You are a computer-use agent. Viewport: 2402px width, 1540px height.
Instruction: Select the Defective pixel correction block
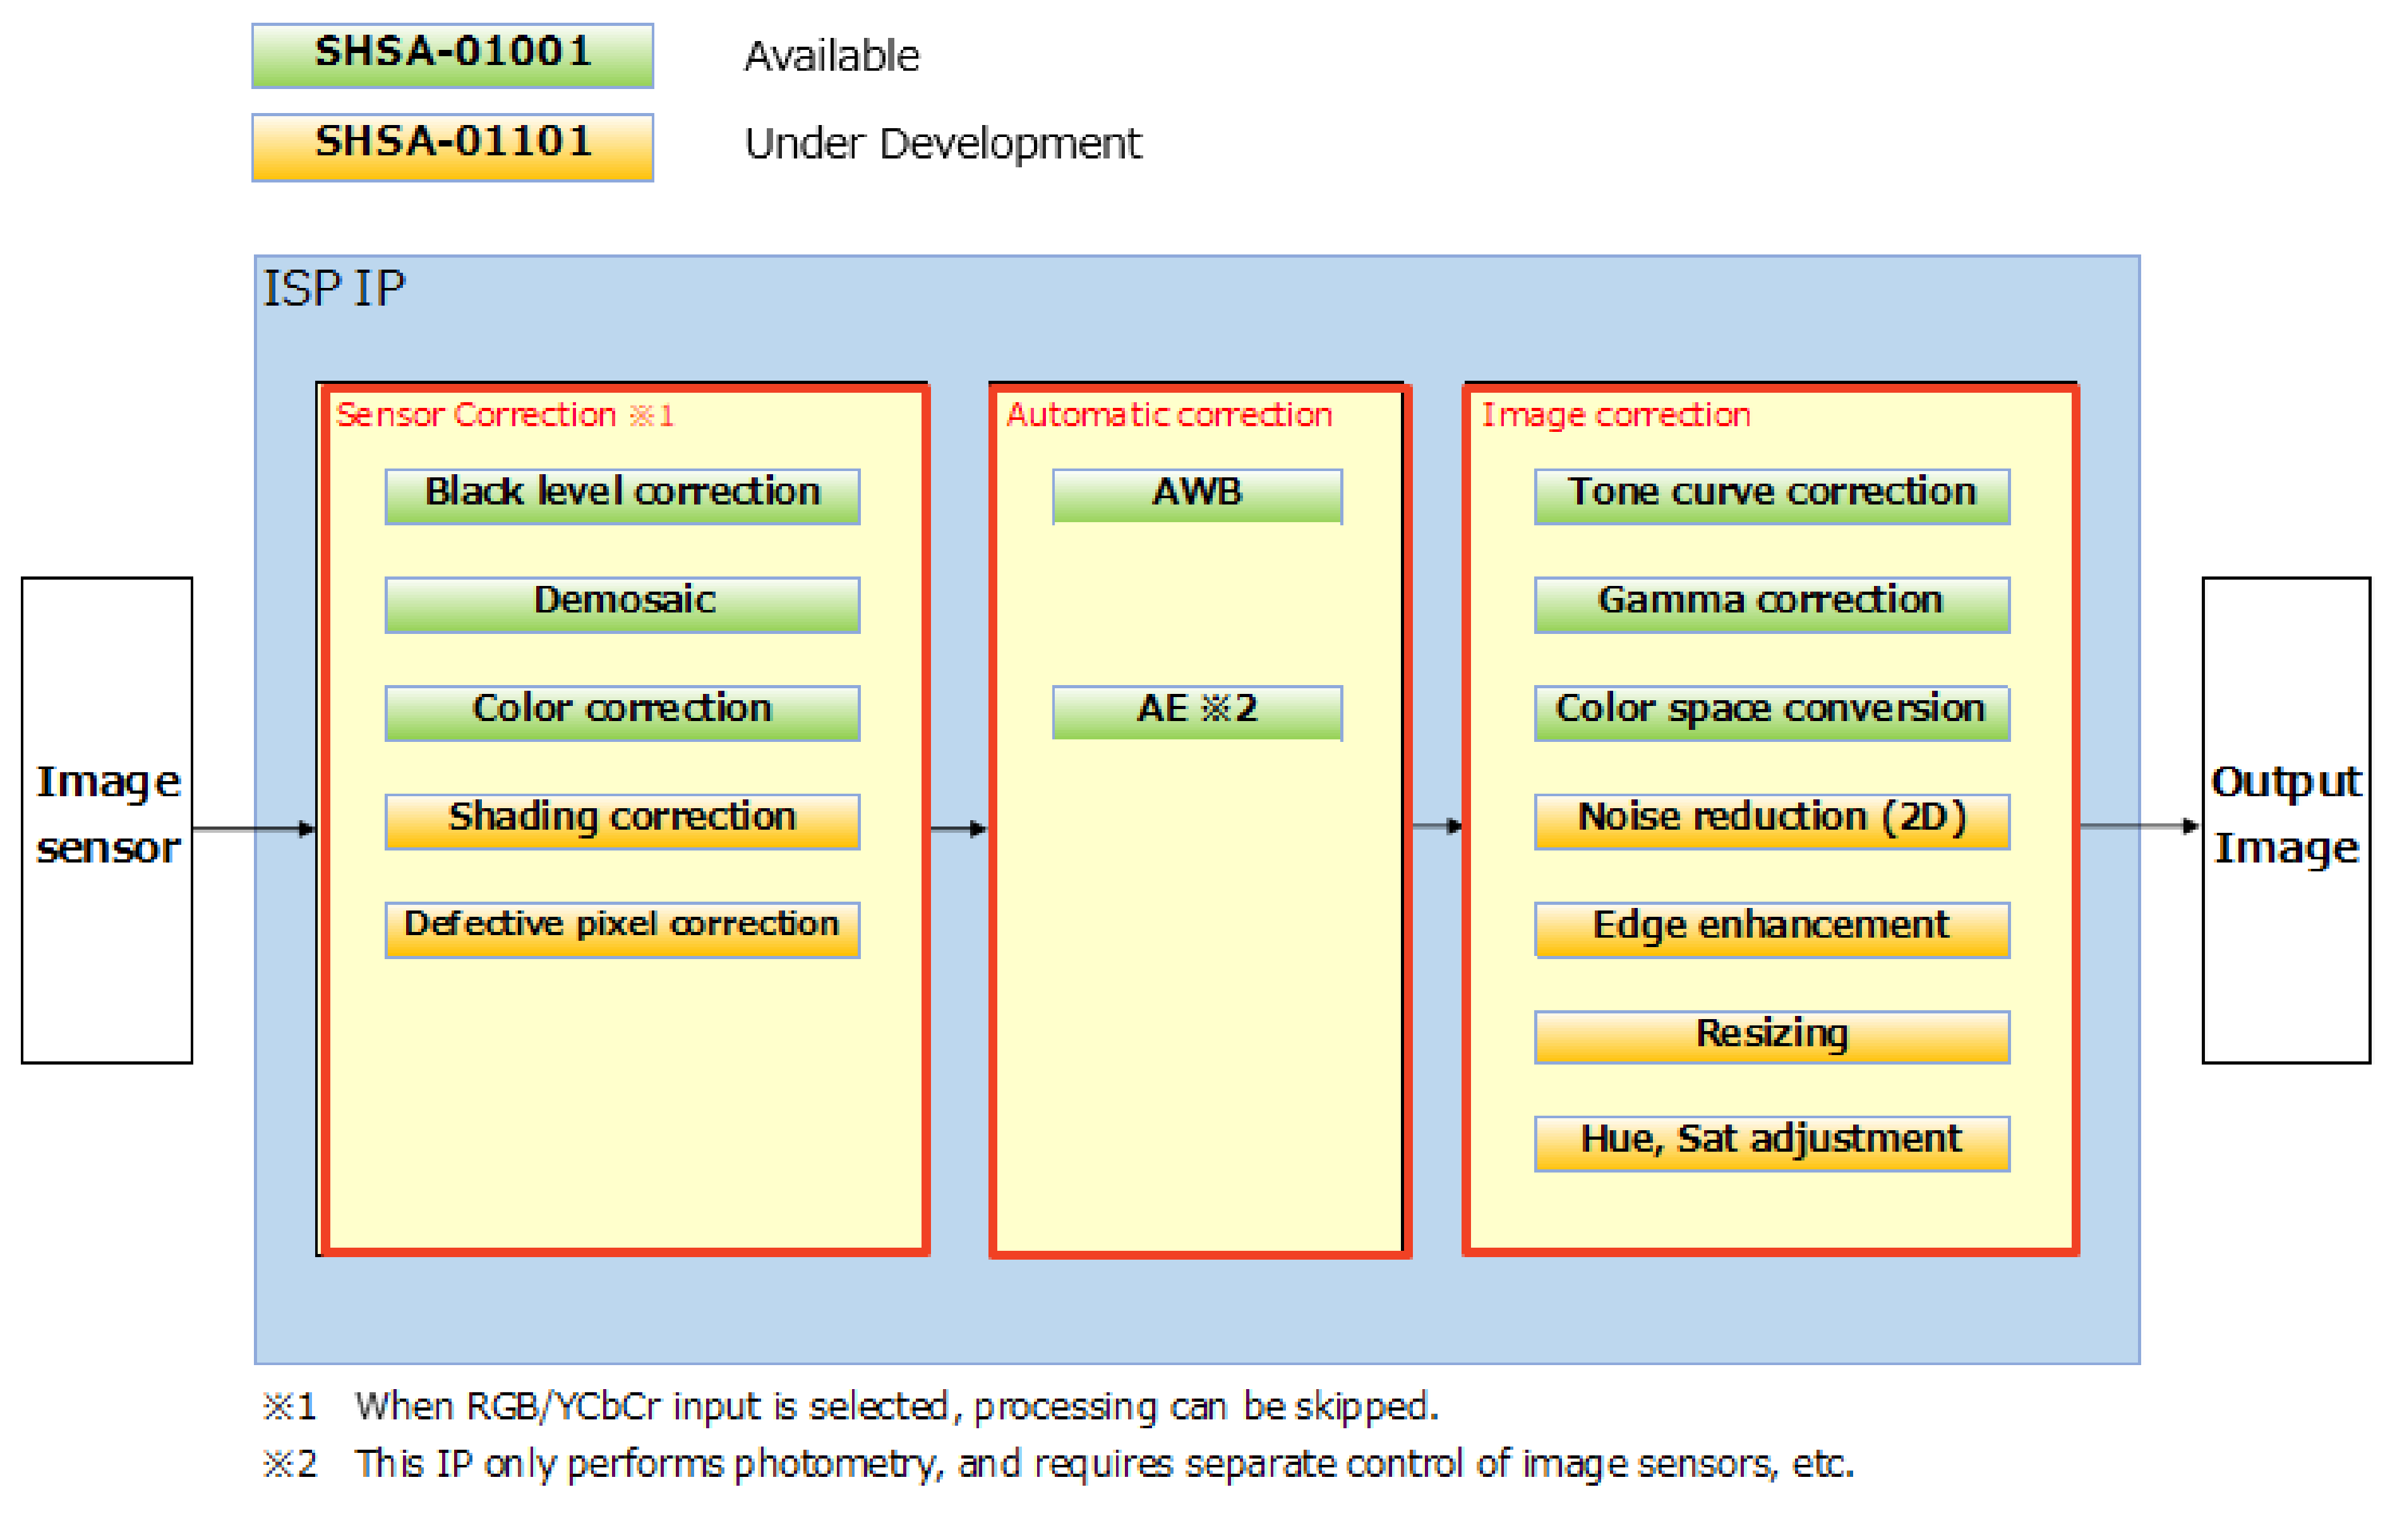[x=622, y=929]
